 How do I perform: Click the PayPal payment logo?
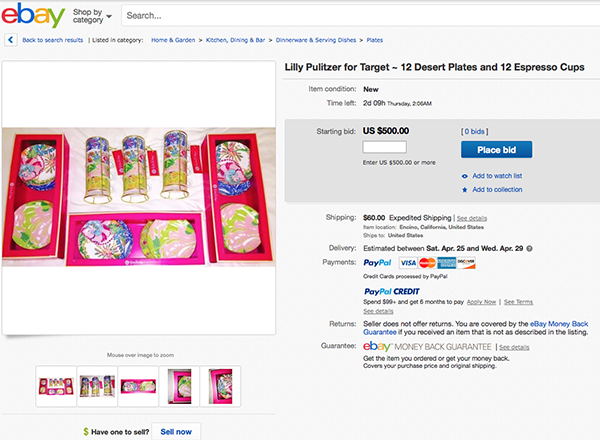380,263
